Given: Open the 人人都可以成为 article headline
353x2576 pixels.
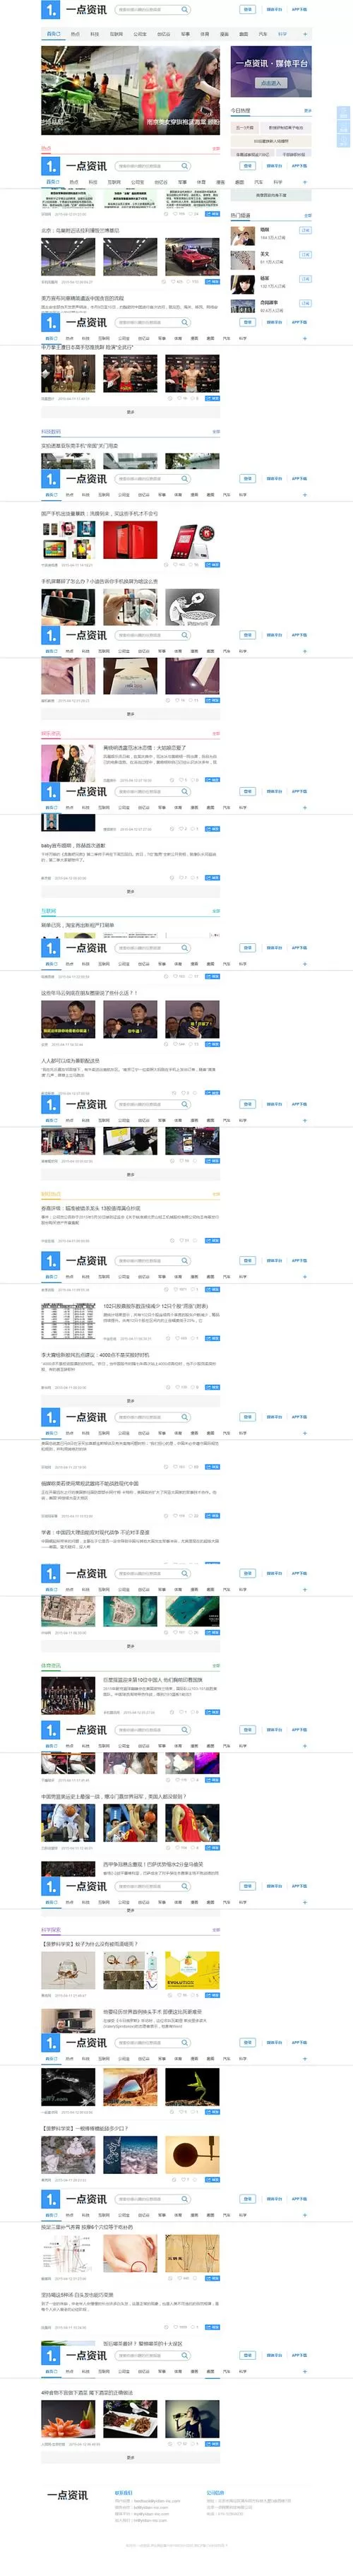Looking at the screenshot, I should pyautogui.click(x=70, y=1061).
